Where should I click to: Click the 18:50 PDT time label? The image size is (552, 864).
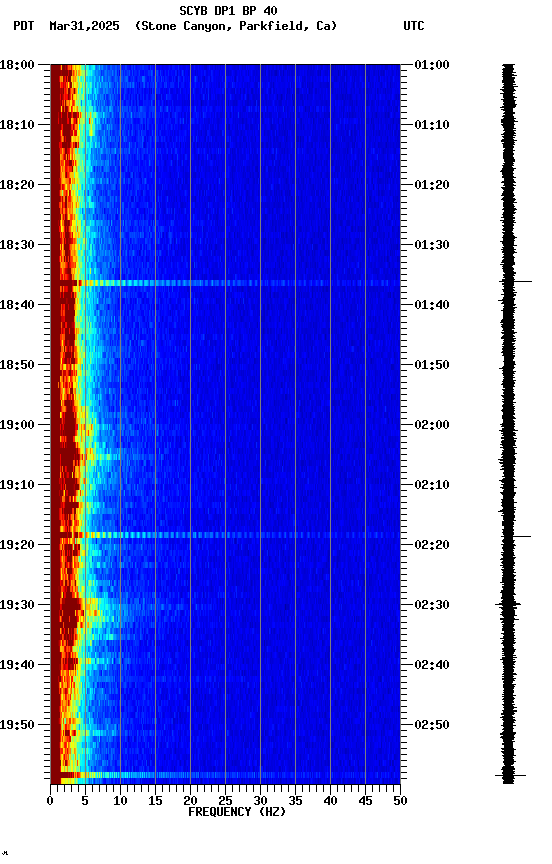(17, 365)
